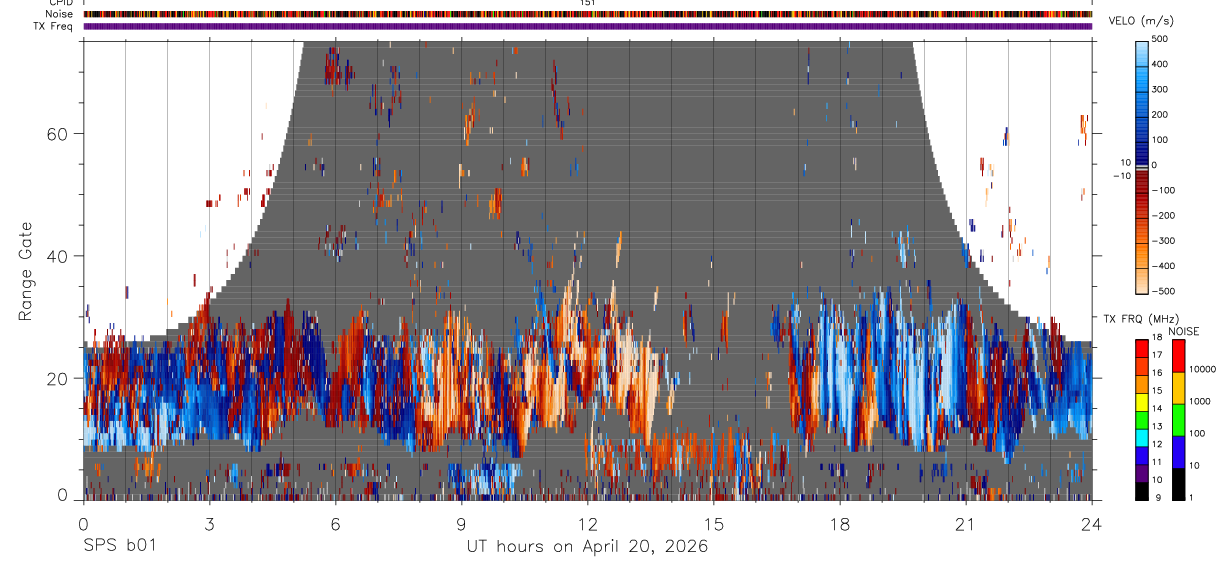Click the yellow 14-15 MHz TX frequency swatch
The image size is (1228, 567).
(x=1142, y=402)
